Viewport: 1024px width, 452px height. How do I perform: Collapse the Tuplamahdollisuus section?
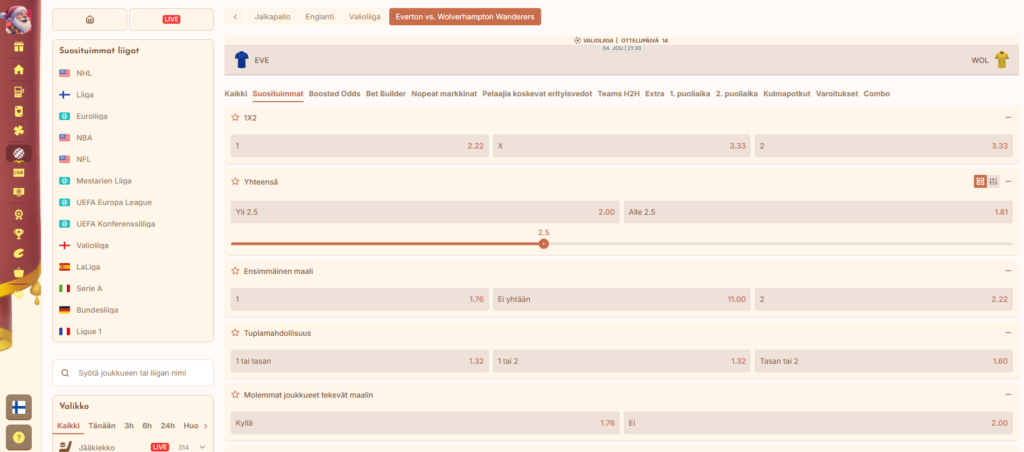(1008, 332)
